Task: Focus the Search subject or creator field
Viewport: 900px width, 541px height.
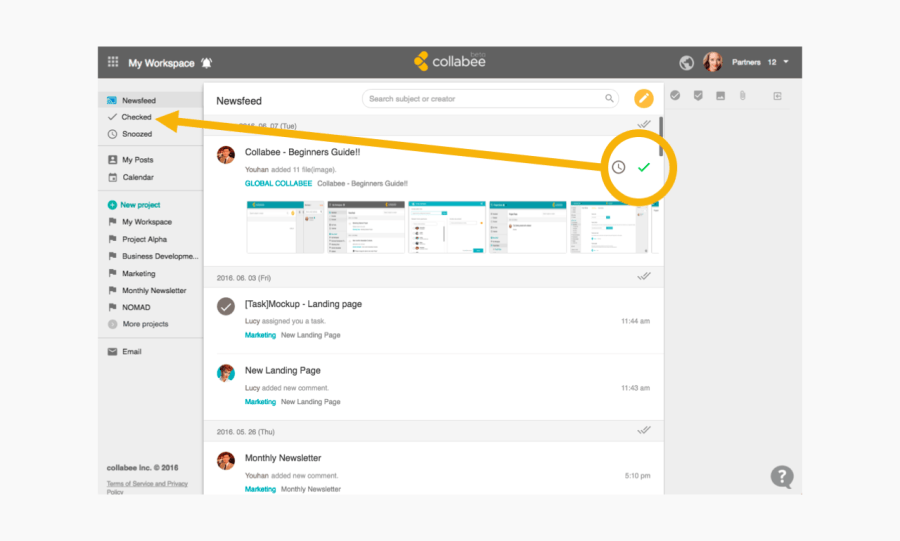Action: 490,99
